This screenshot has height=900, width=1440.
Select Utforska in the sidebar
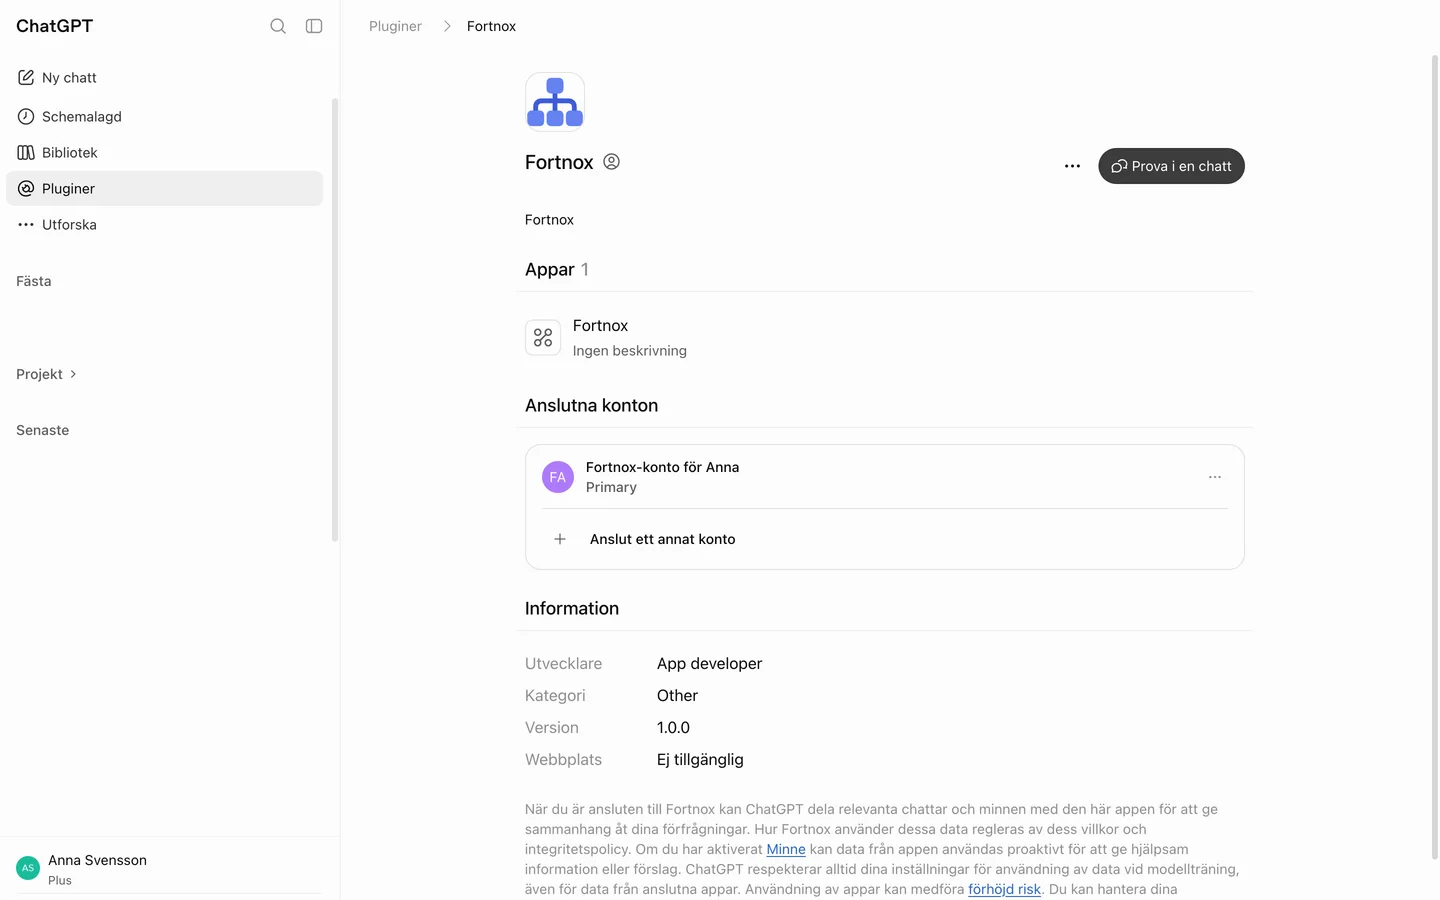pyautogui.click(x=165, y=224)
